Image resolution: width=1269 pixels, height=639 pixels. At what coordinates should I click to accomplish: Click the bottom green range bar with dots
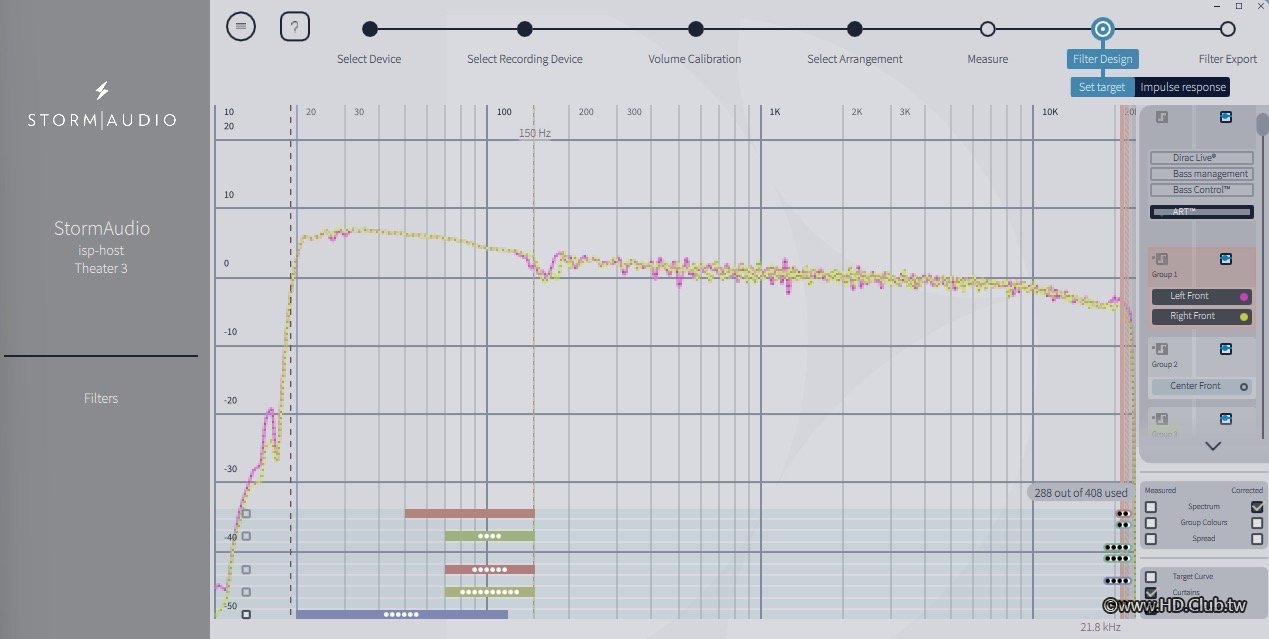[490, 592]
